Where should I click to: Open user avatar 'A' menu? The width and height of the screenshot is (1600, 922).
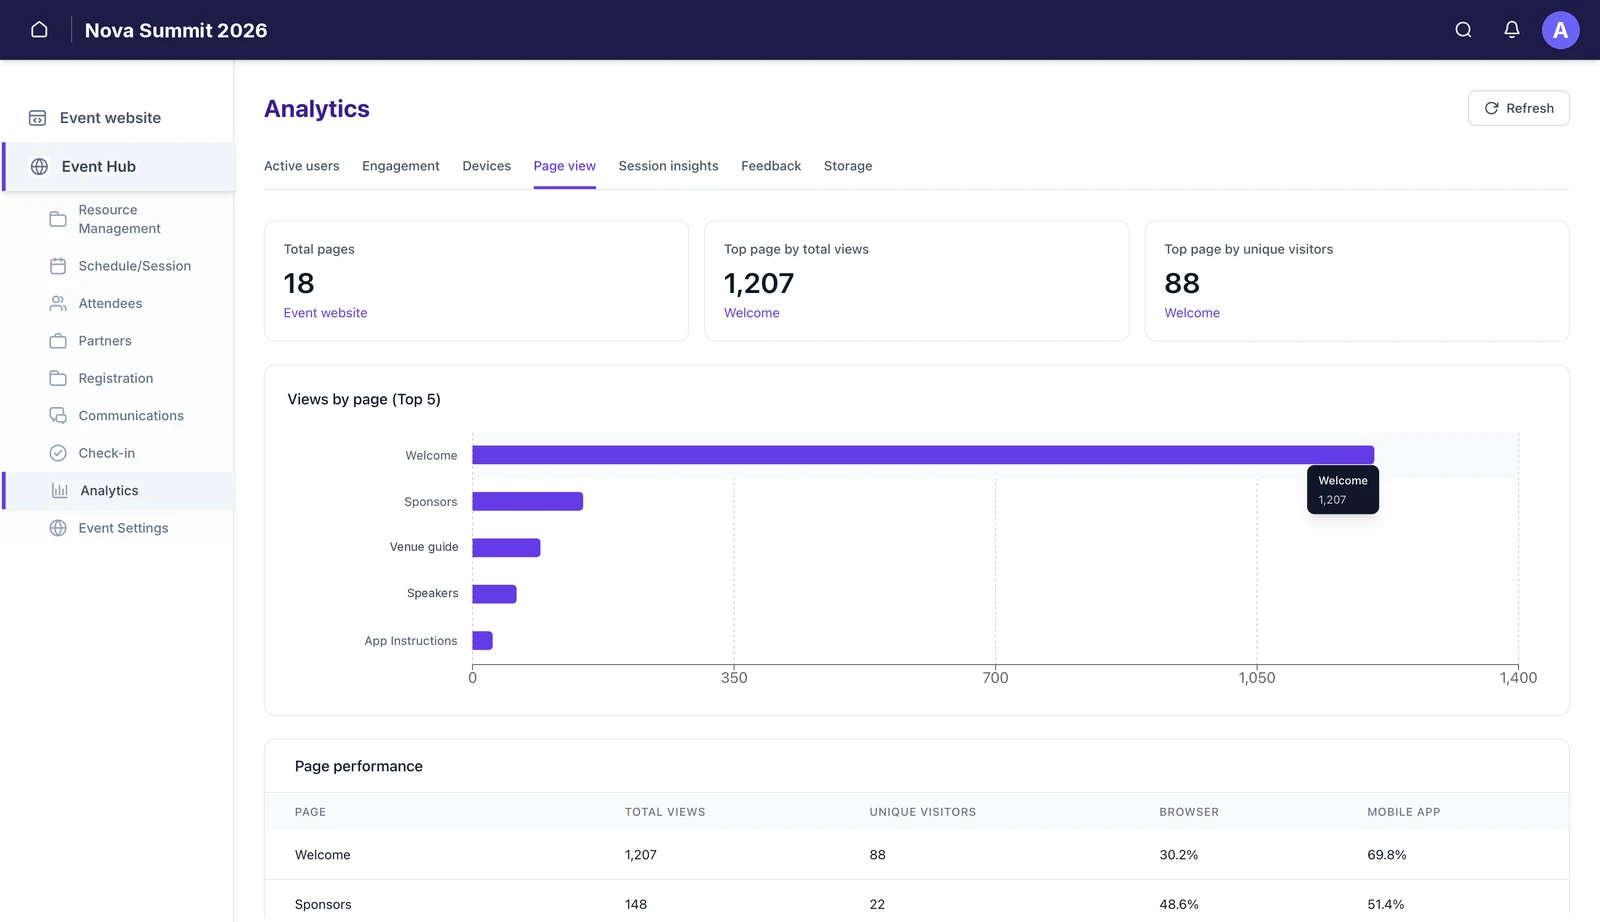point(1560,30)
